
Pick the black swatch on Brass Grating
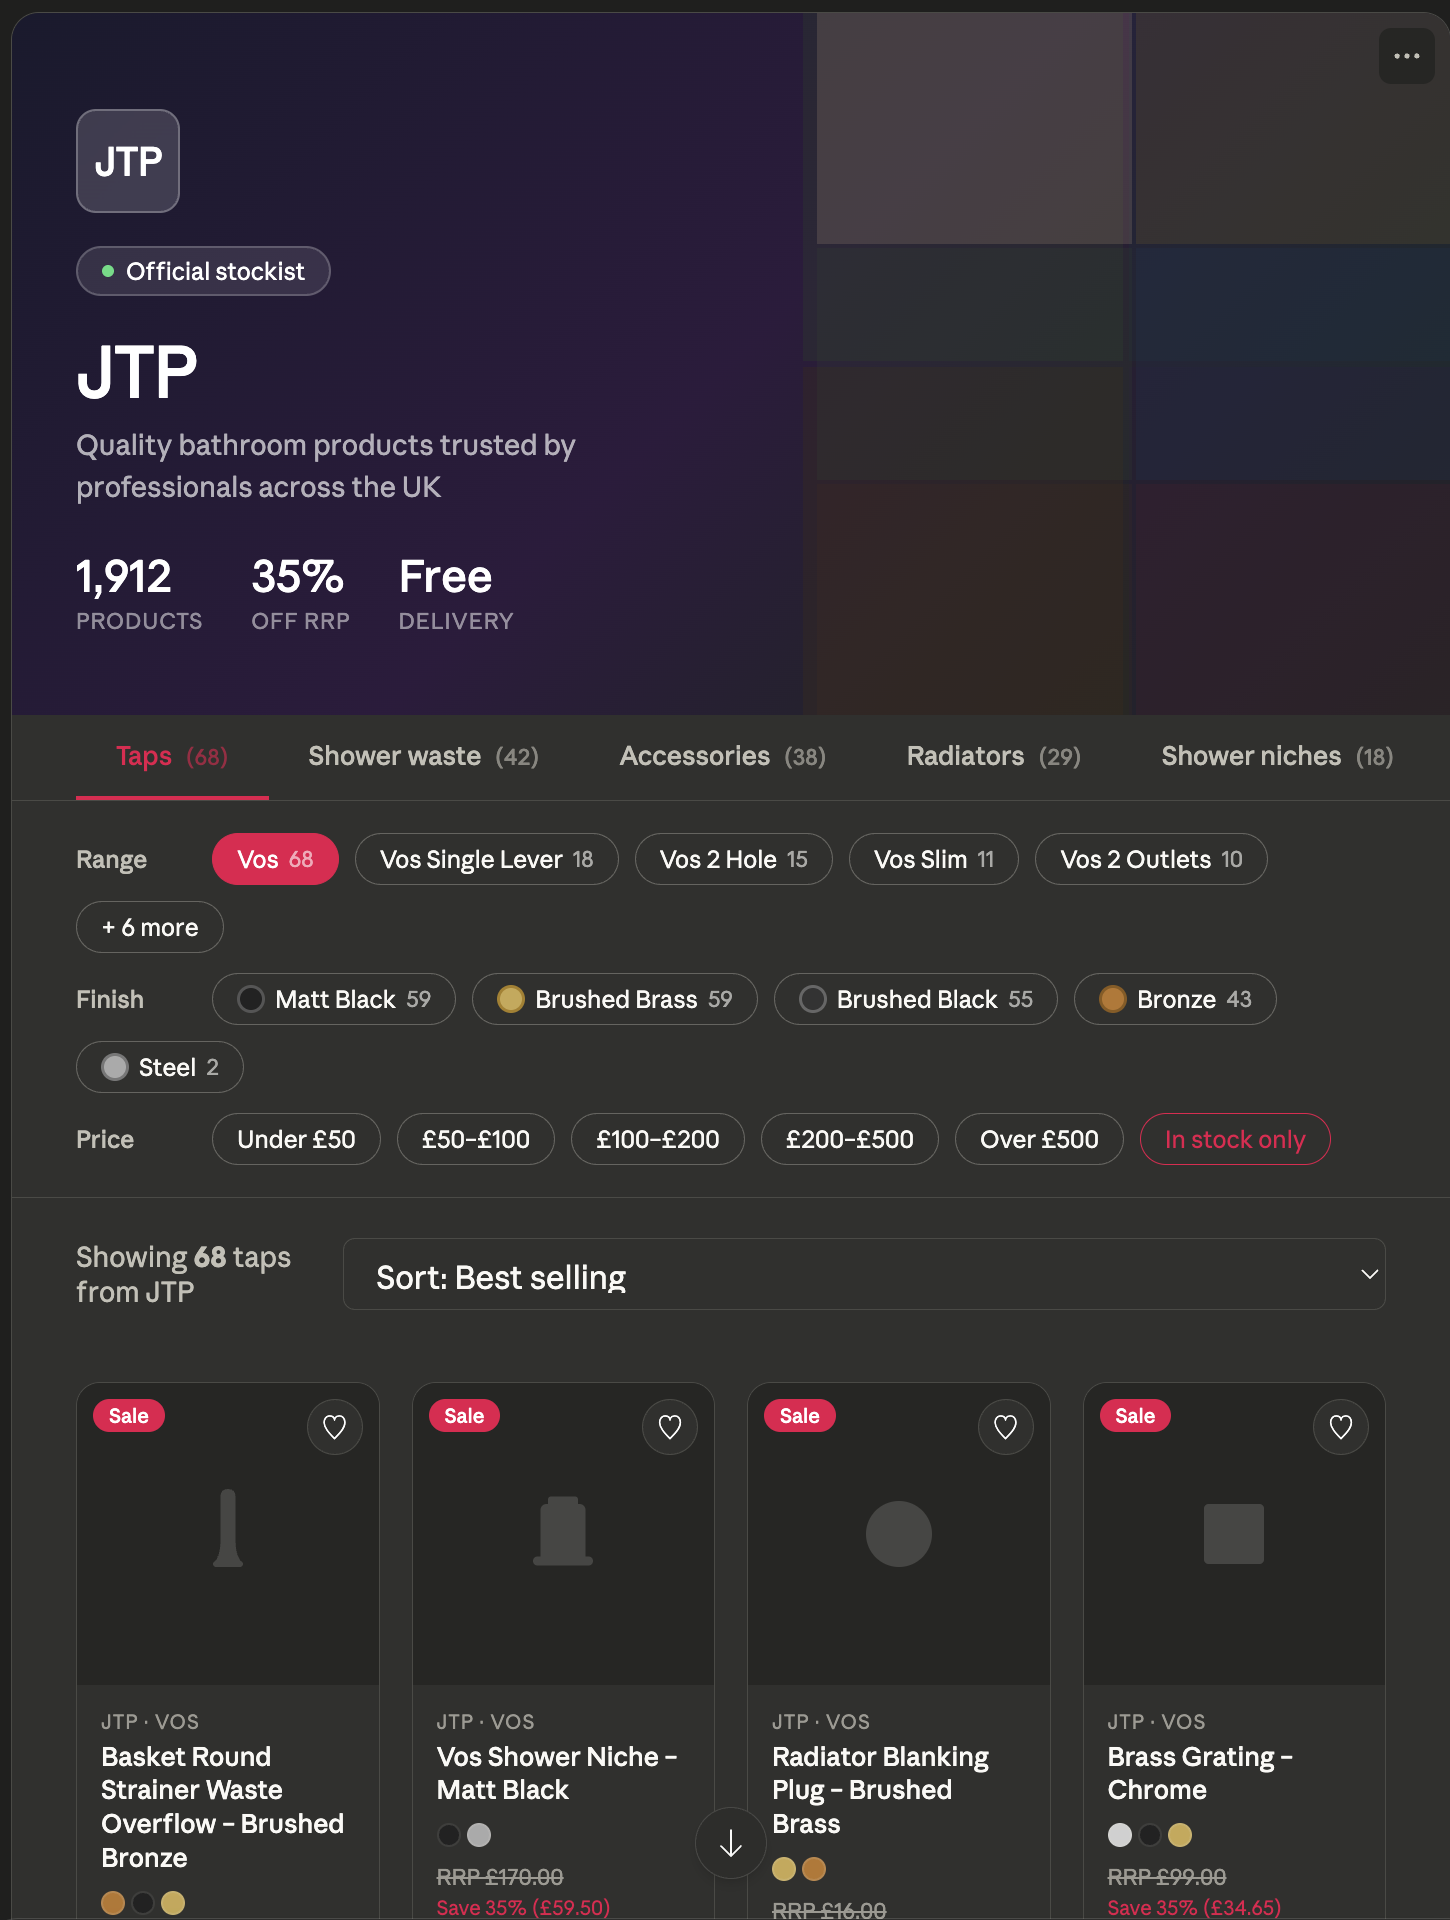tap(1150, 1835)
